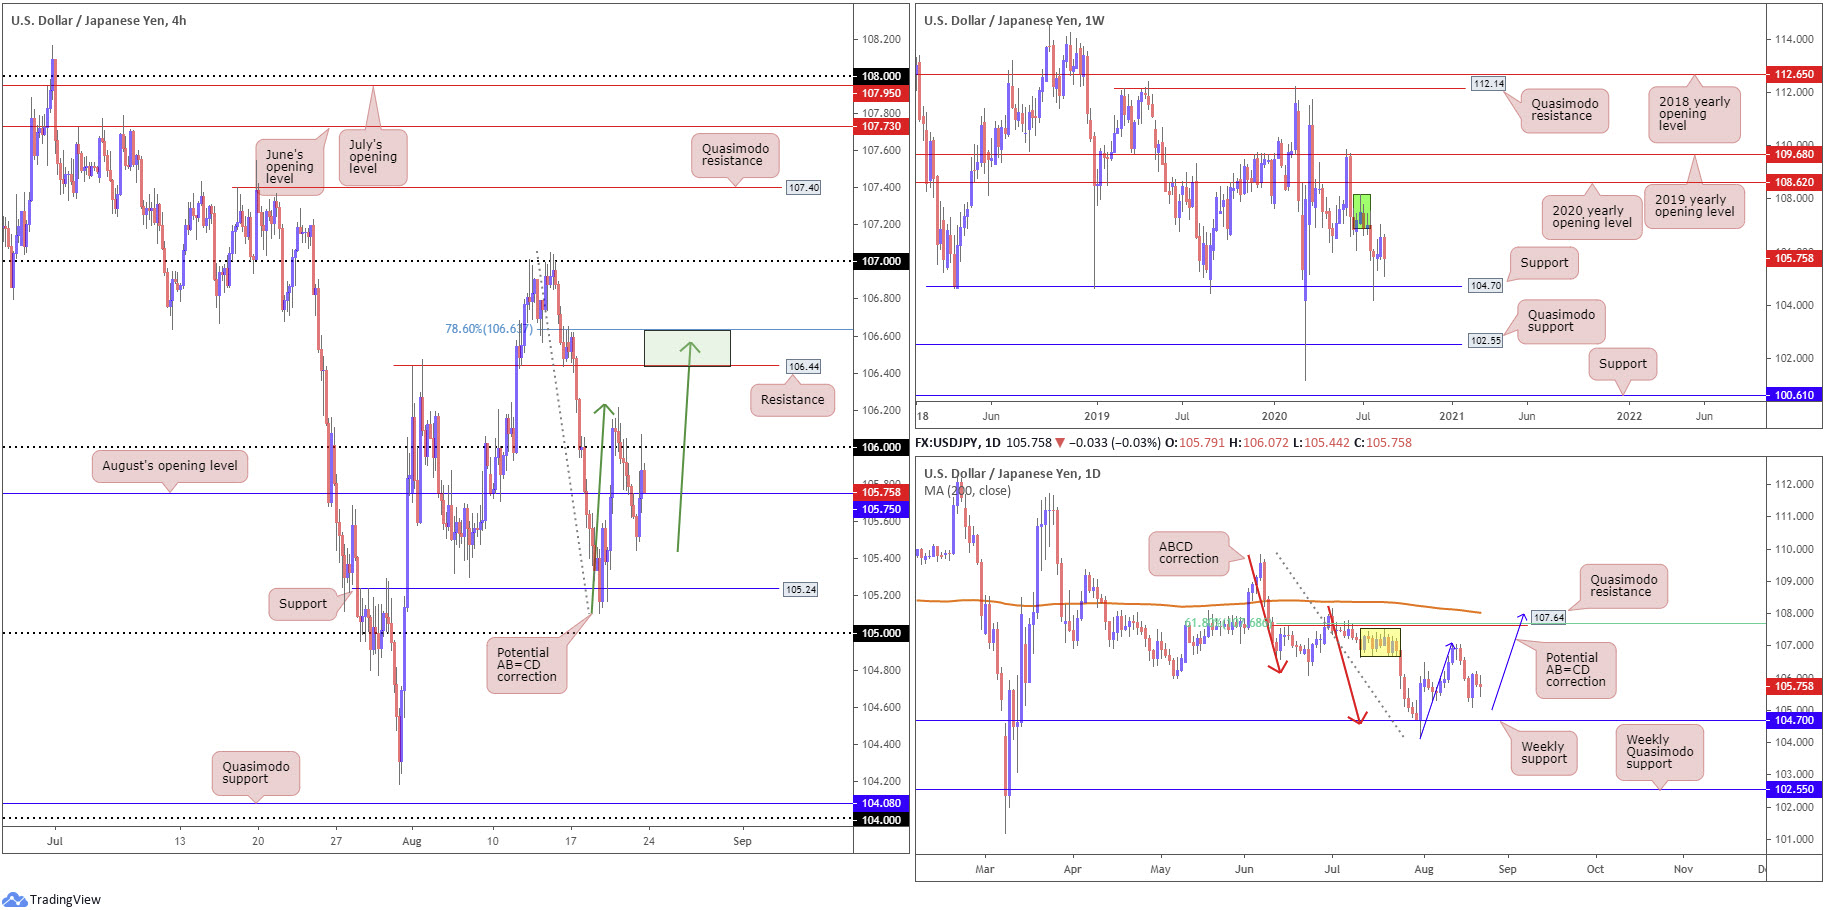Click the 106.44 resistance line label
1825x910 pixels.
click(x=803, y=366)
